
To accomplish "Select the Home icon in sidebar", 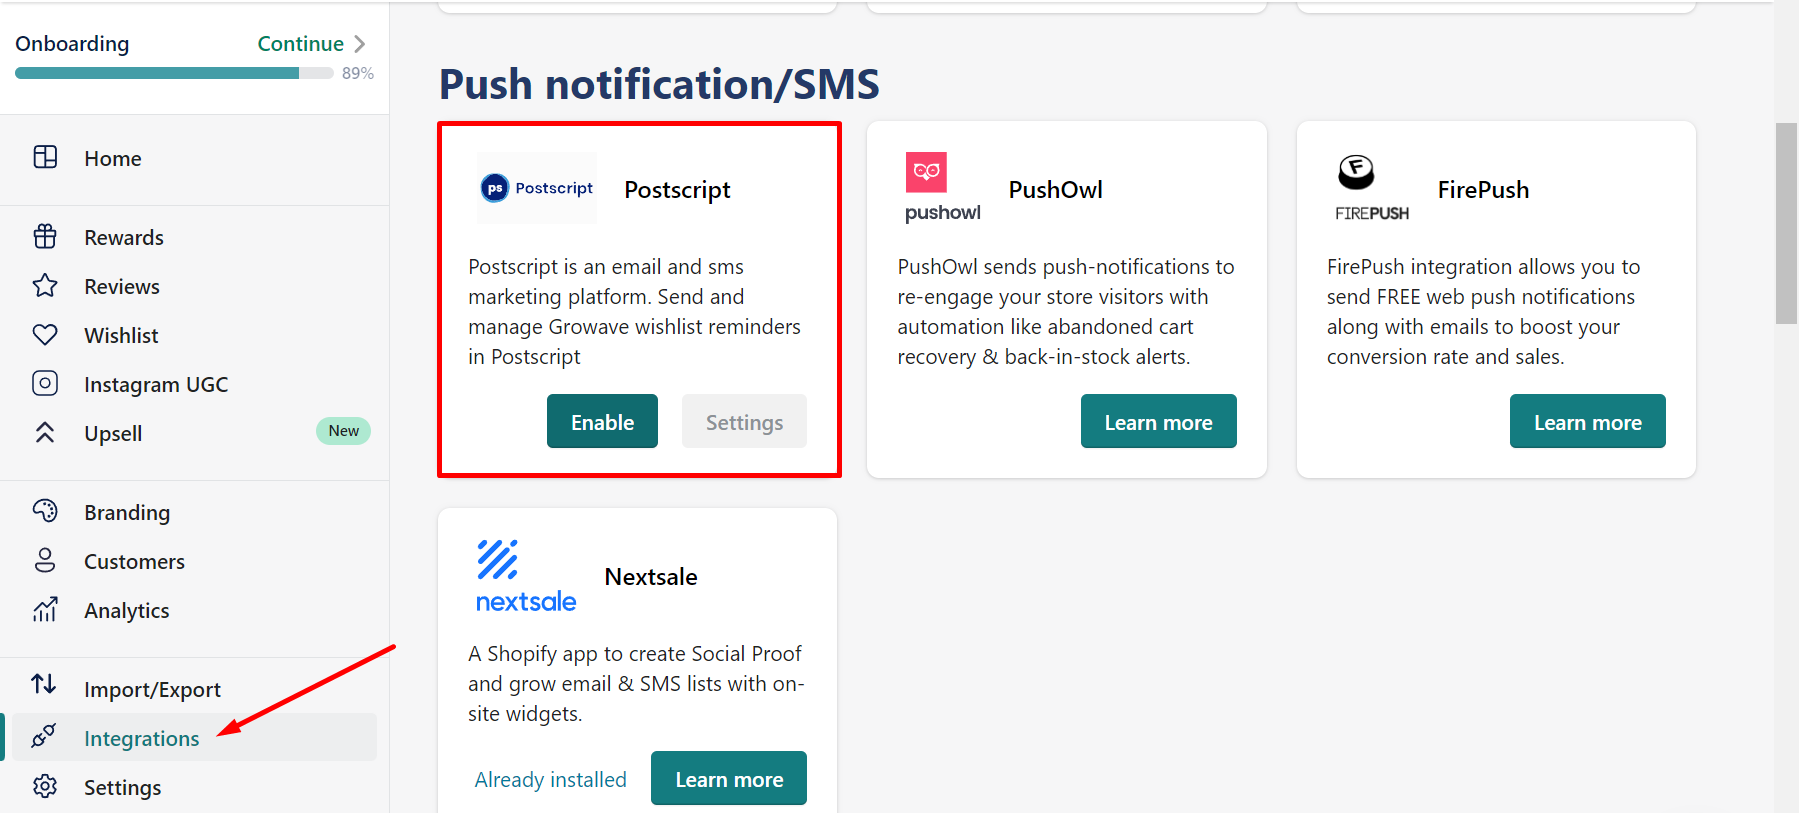I will pos(45,157).
